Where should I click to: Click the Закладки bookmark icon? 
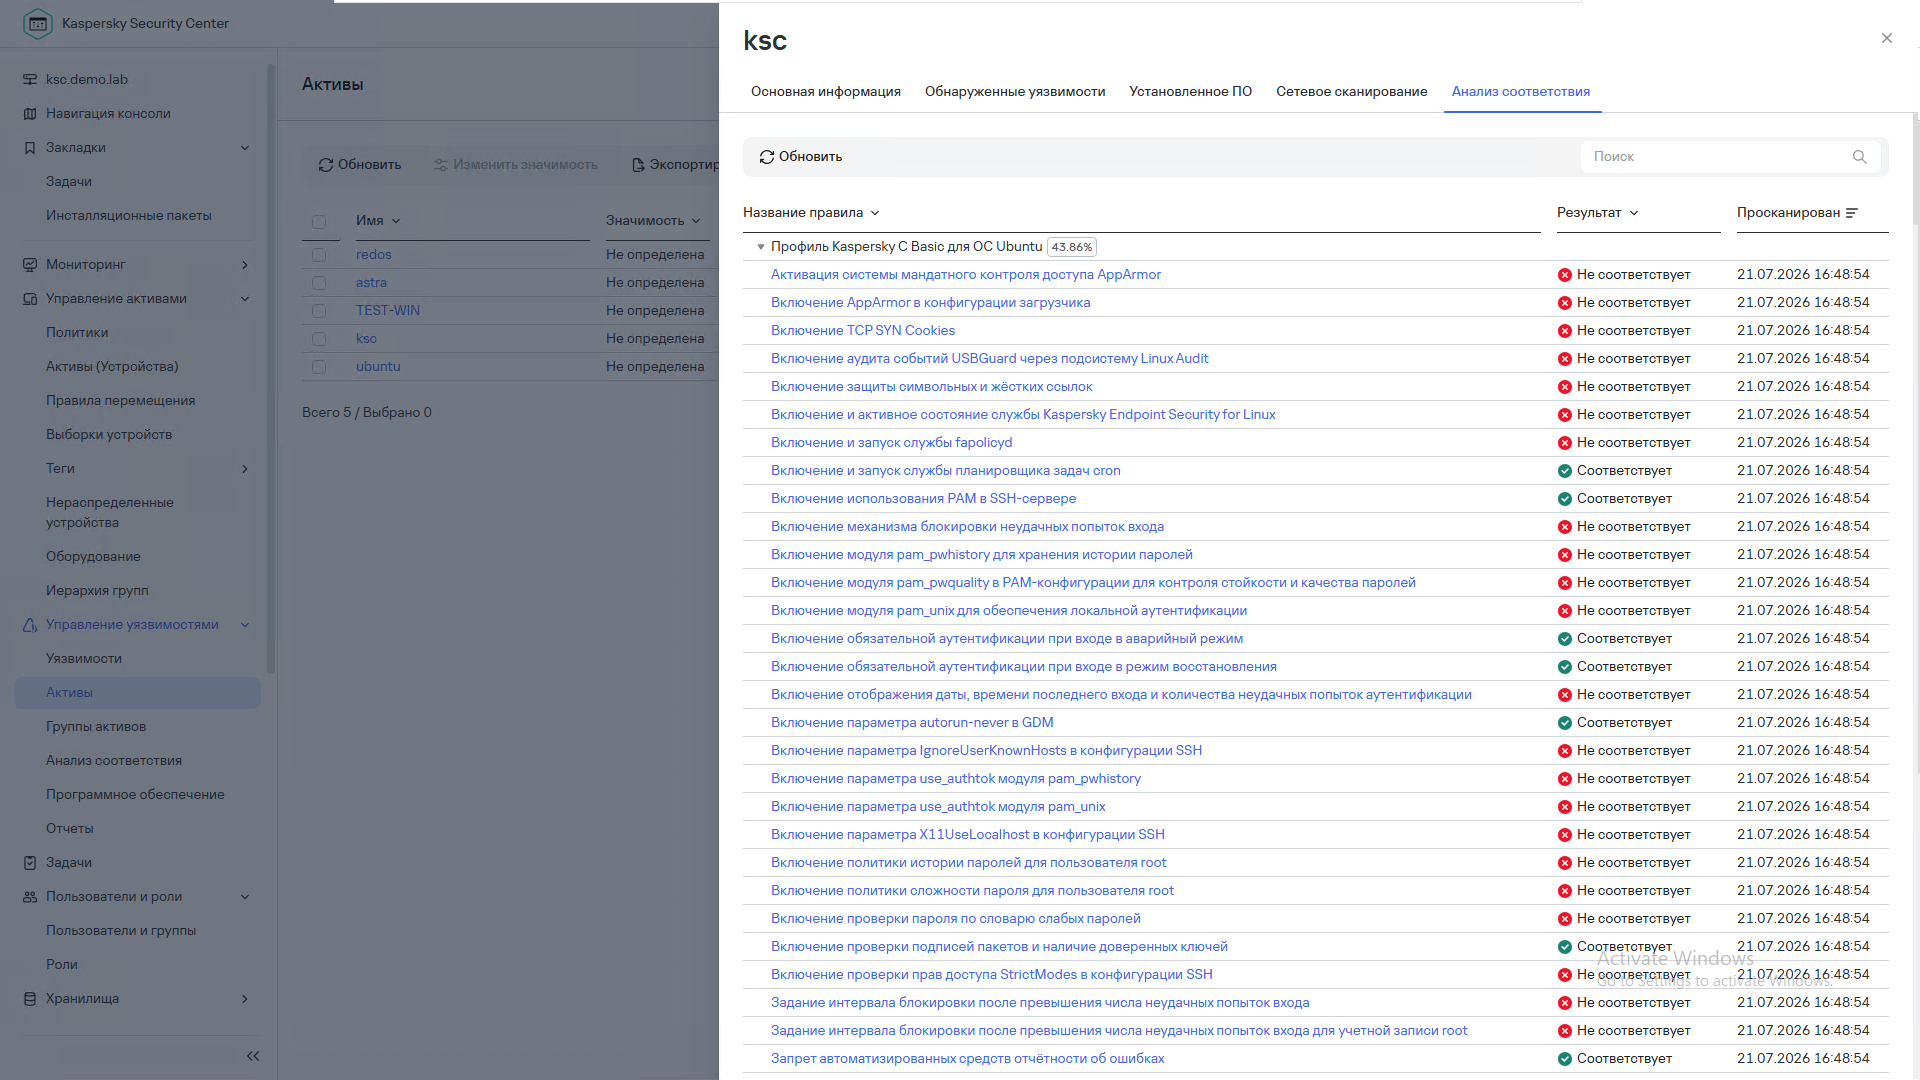click(30, 148)
